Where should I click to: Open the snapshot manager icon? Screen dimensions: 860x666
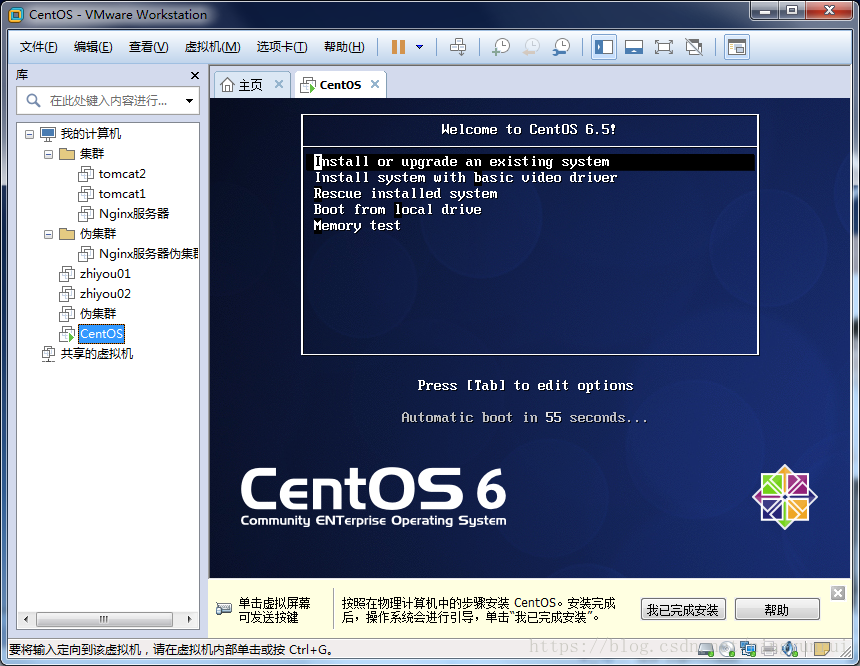click(x=561, y=47)
